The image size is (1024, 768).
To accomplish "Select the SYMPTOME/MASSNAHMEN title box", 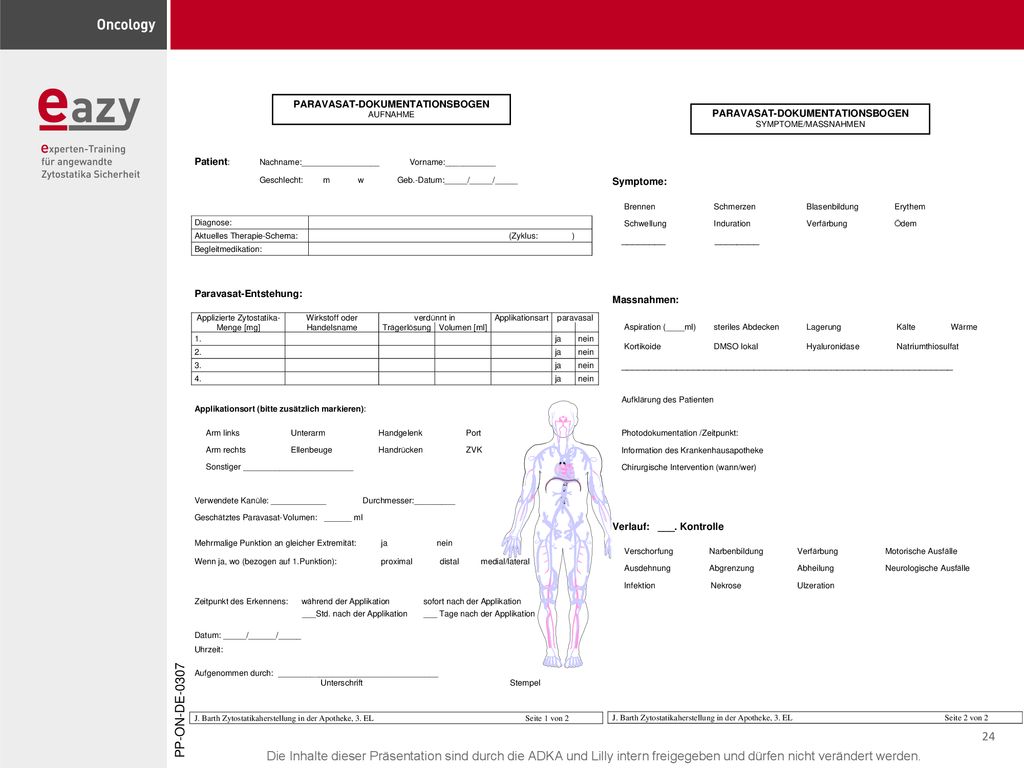I will (810, 119).
